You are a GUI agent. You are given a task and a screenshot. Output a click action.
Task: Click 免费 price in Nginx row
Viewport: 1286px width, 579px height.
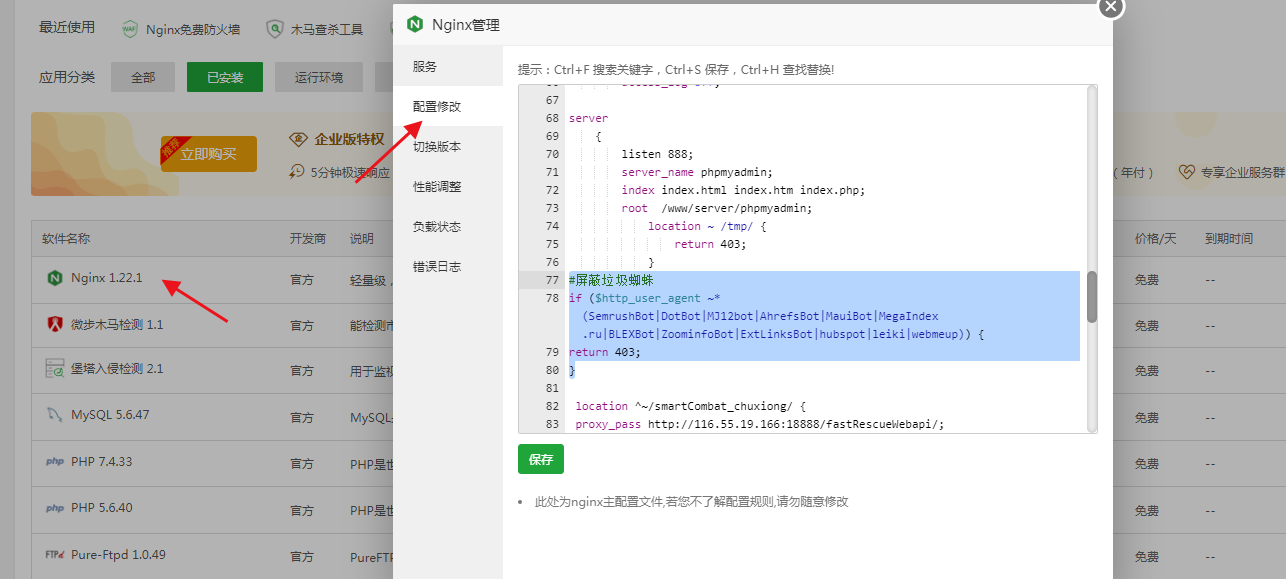point(1147,280)
